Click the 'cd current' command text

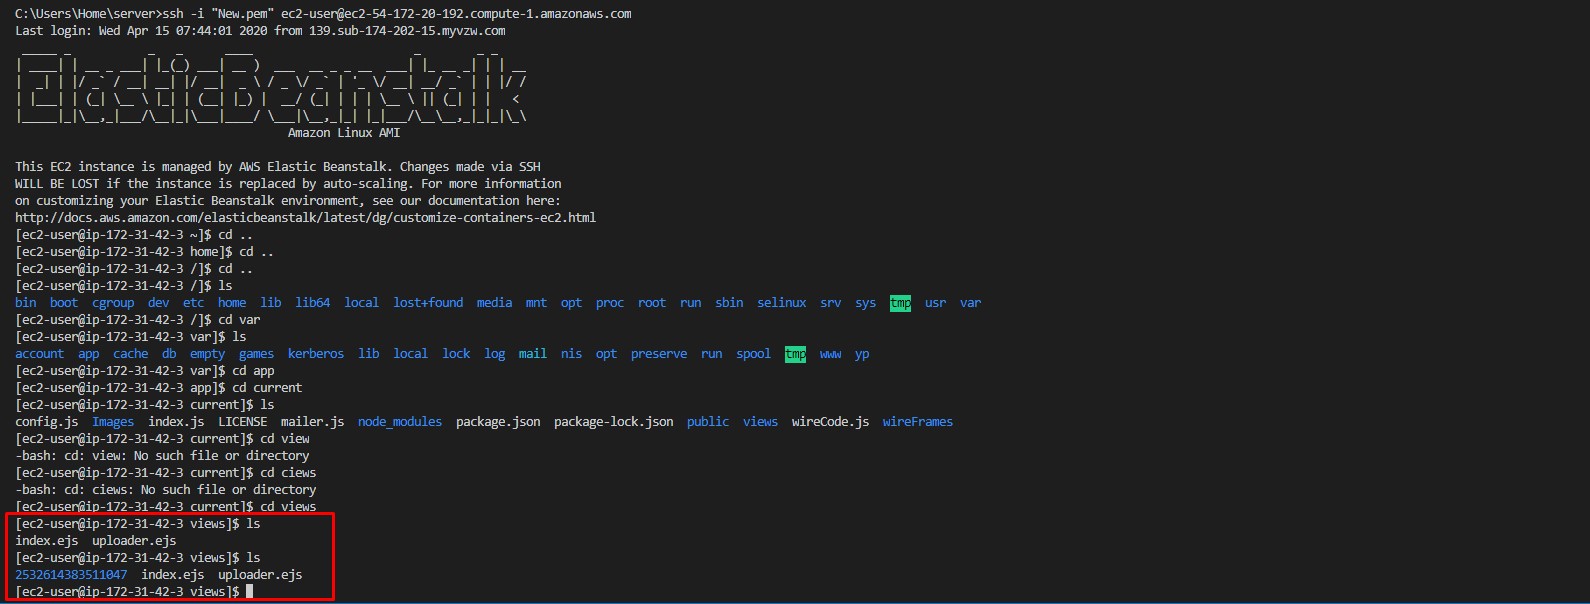pyautogui.click(x=267, y=388)
